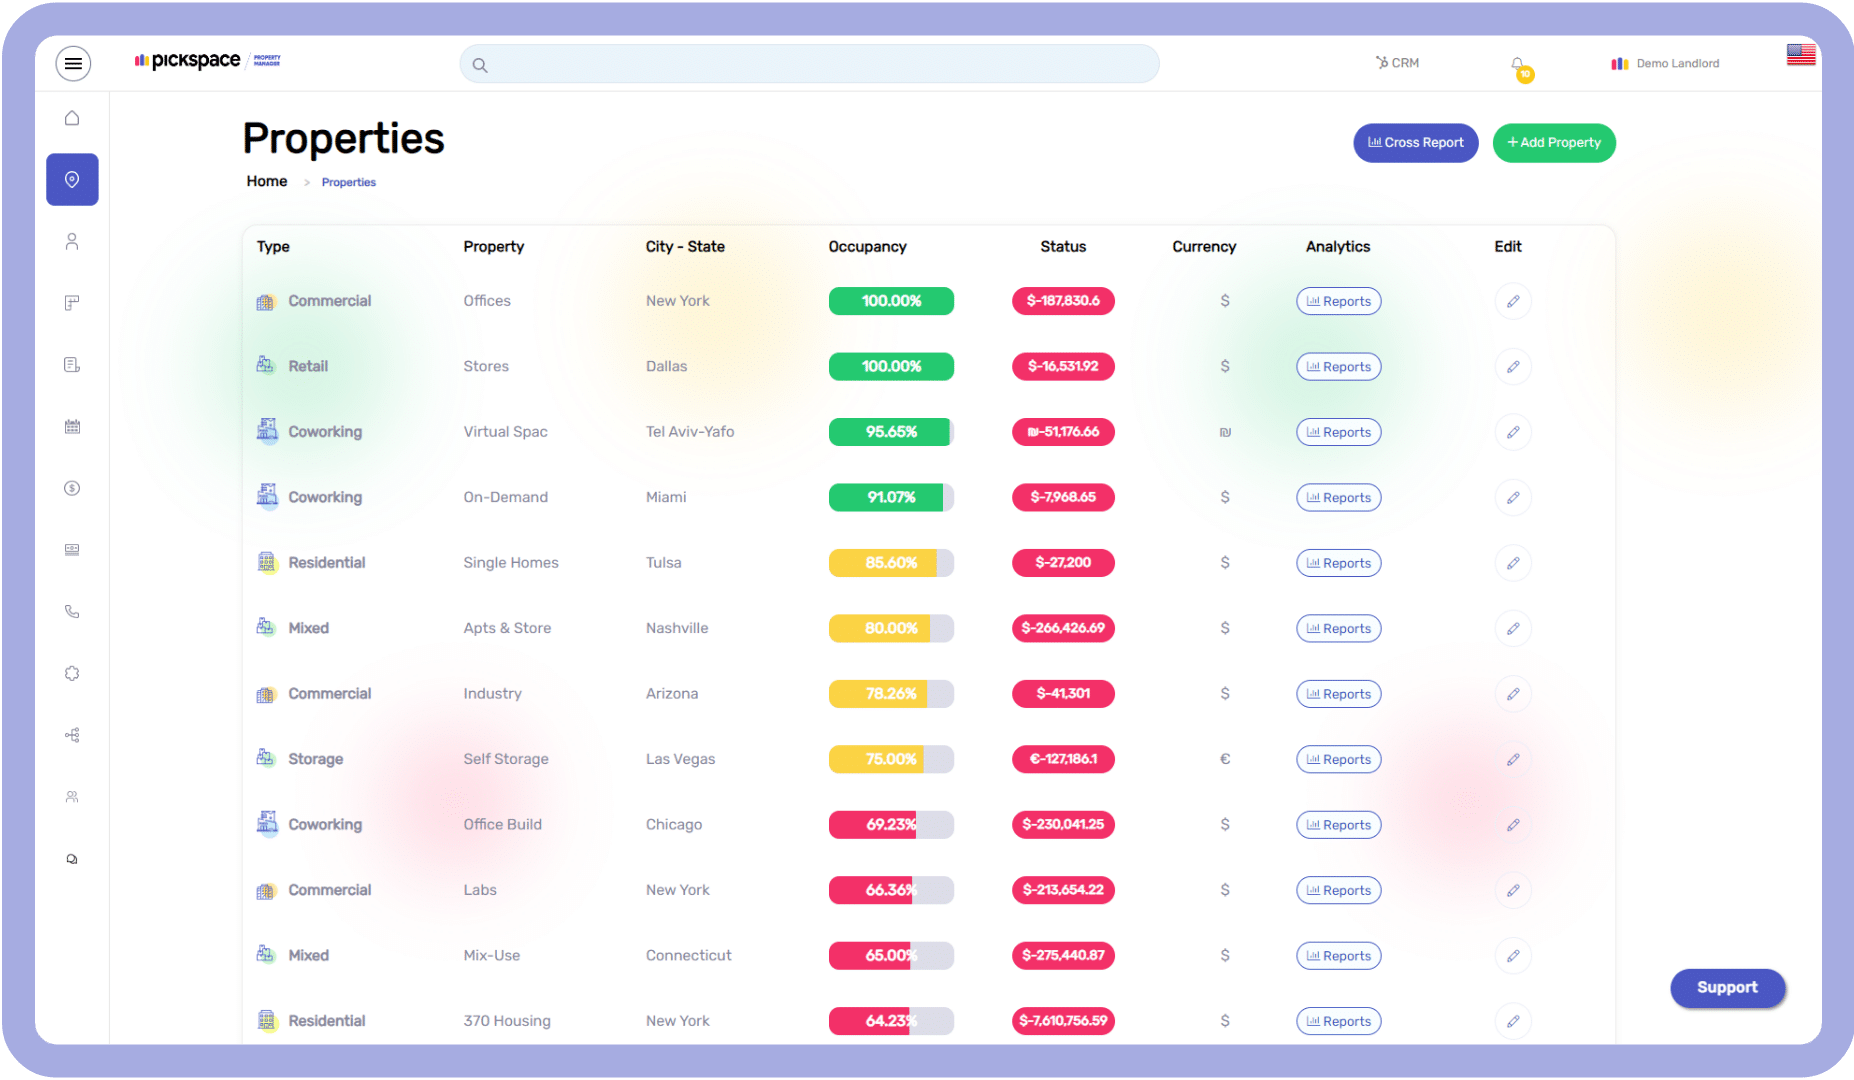Open the US flag language selector

coord(1800,55)
